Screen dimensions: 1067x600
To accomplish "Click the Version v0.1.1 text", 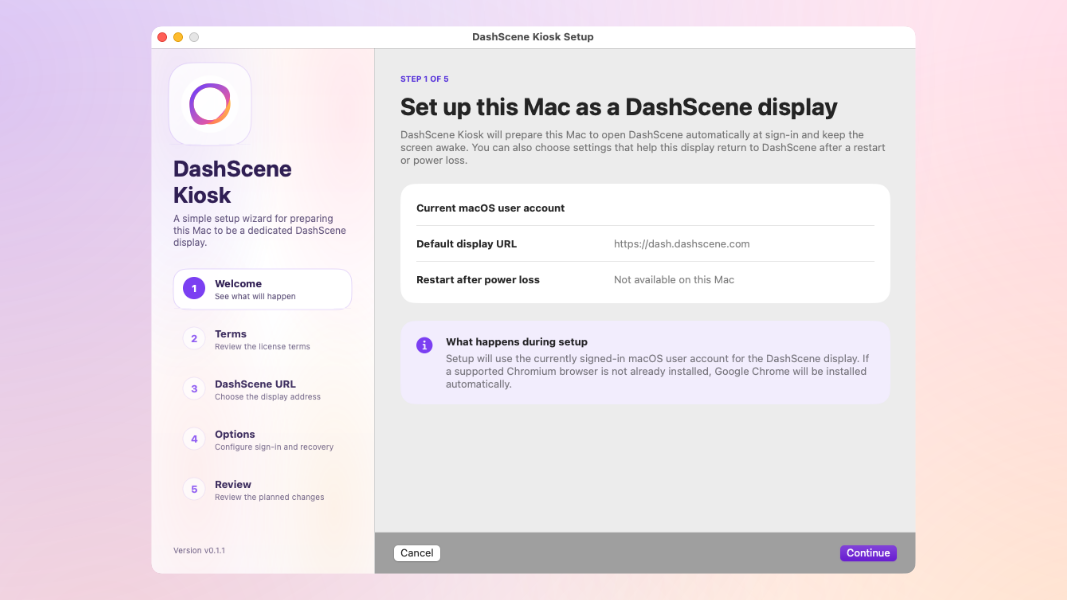I will pos(199,550).
